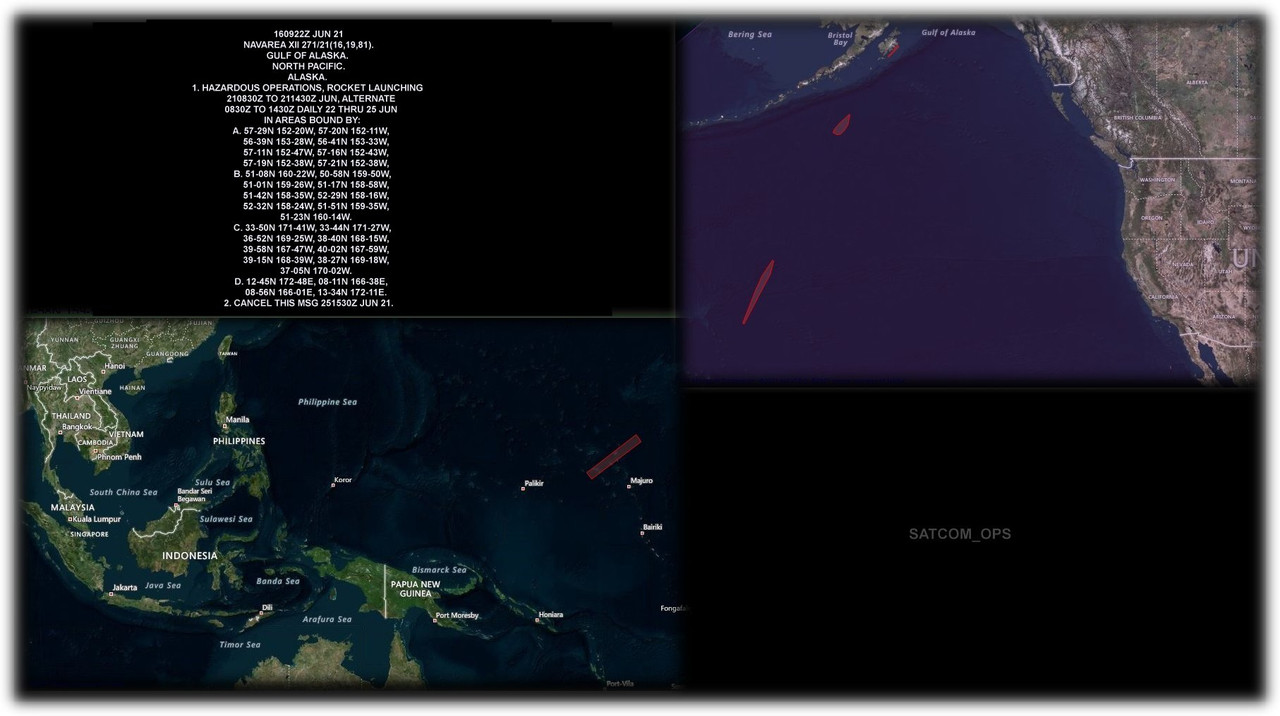
Task: Click the small red hazard zone south of Alaska
Action: coord(842,124)
